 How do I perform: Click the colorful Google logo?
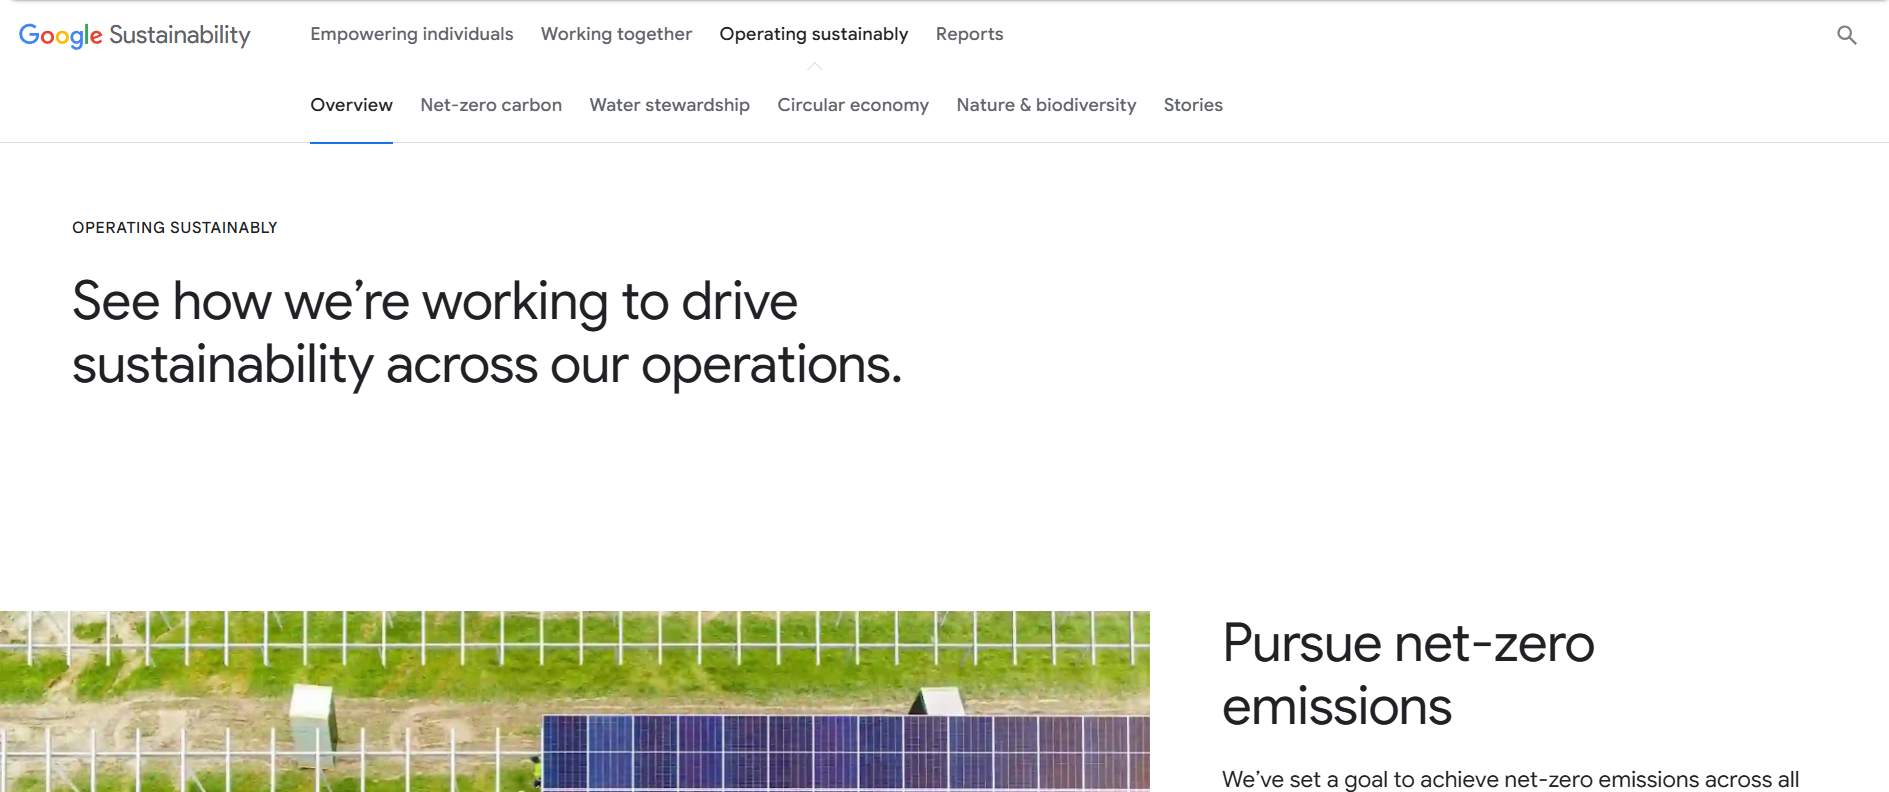(60, 35)
